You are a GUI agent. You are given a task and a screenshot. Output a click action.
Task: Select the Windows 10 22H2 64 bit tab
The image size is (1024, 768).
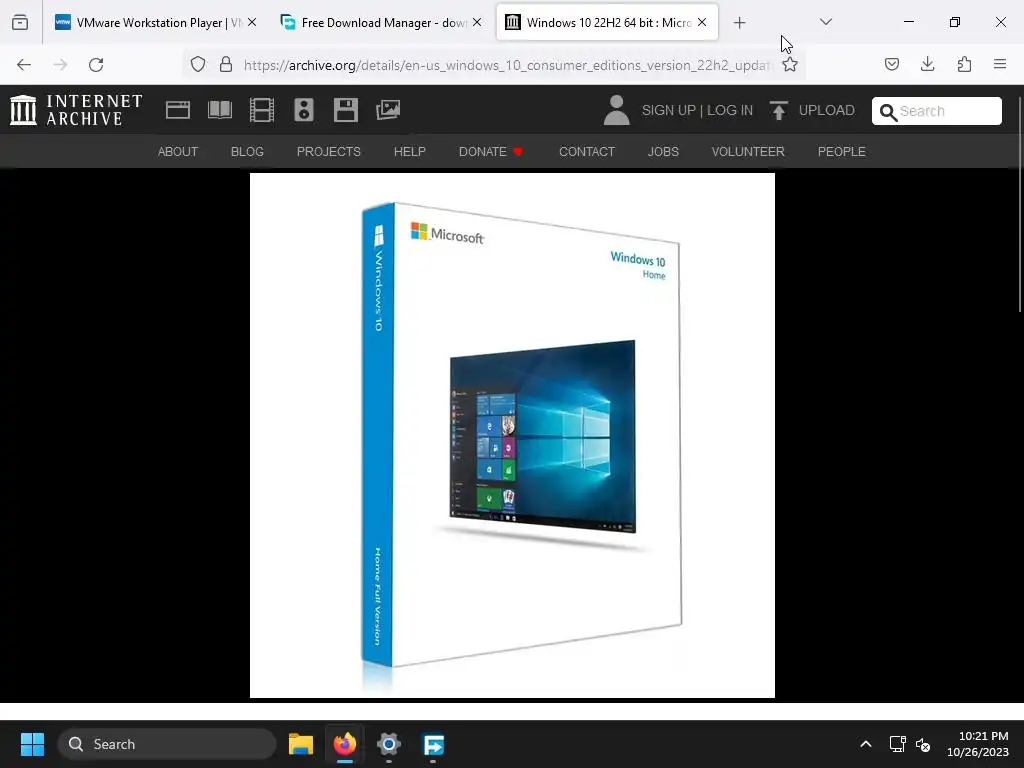[607, 23]
